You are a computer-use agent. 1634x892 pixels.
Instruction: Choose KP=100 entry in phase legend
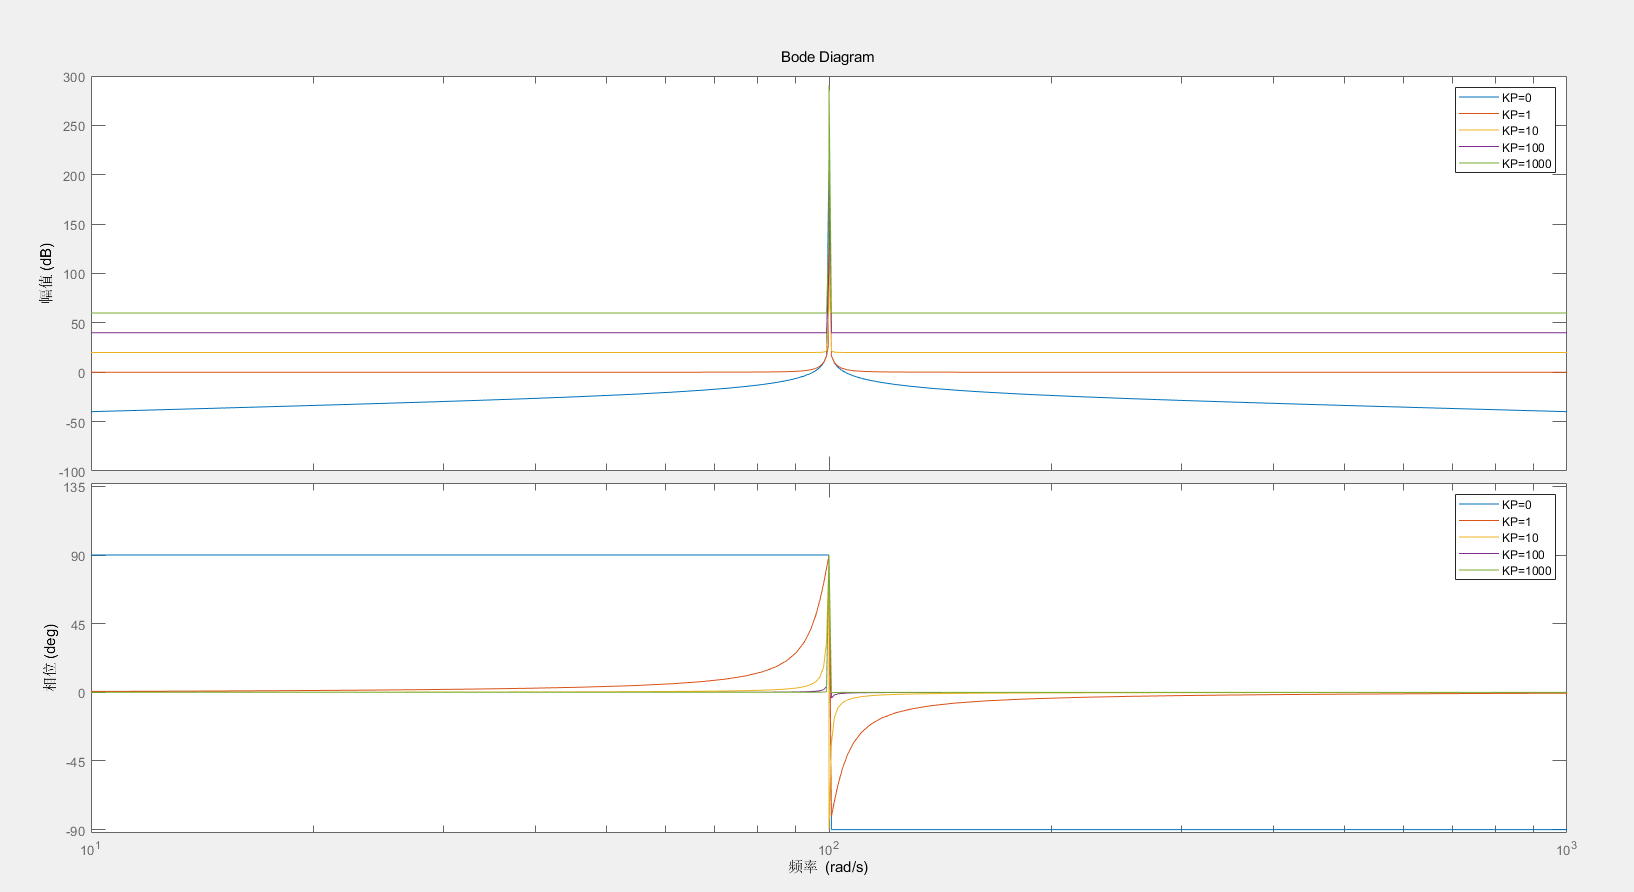pyautogui.click(x=1522, y=555)
